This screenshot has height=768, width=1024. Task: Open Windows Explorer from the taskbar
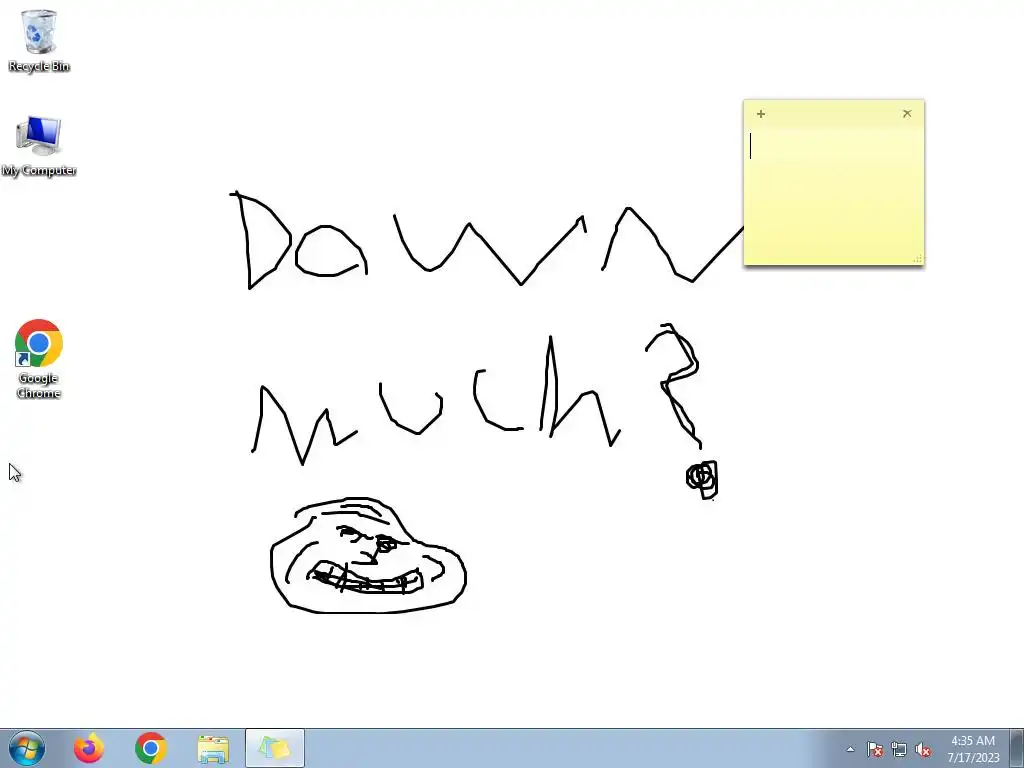coord(213,748)
